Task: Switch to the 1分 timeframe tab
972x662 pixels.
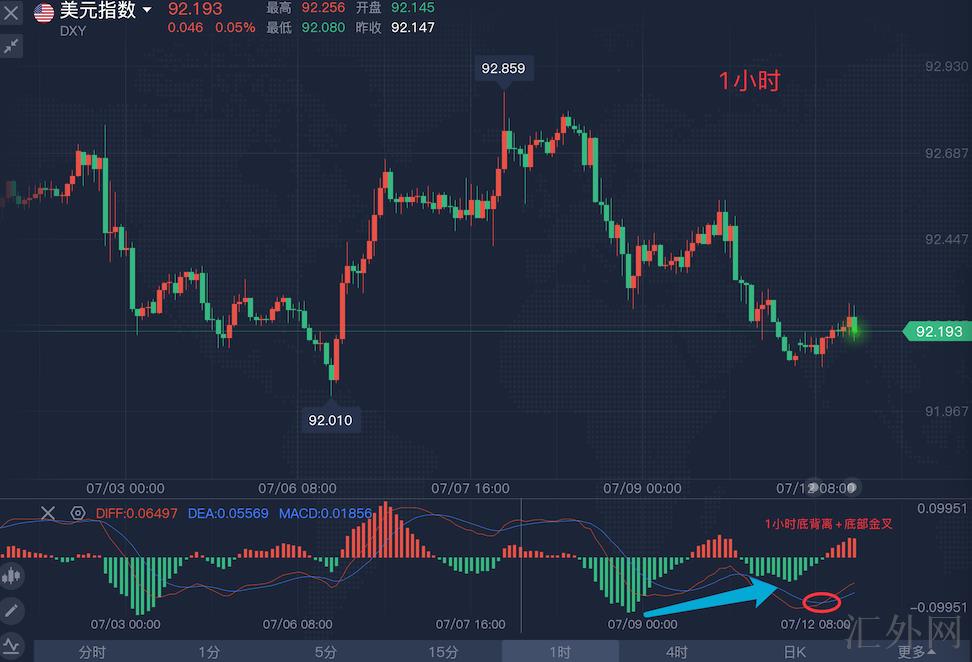Action: coord(209,652)
